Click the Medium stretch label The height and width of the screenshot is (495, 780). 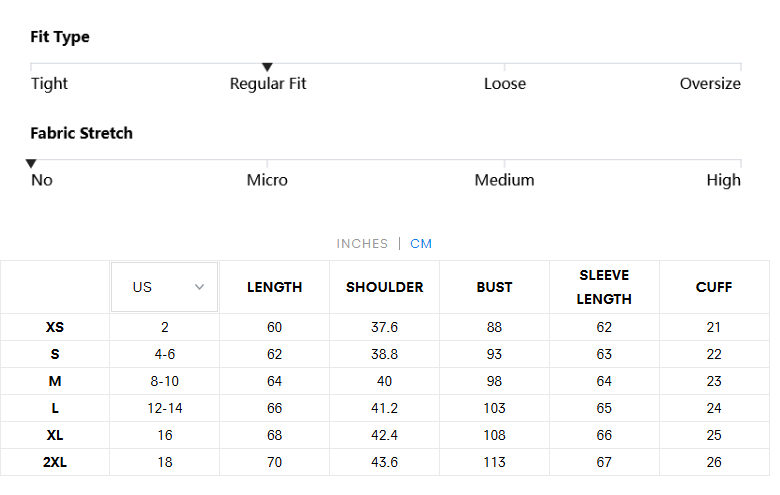tap(504, 180)
